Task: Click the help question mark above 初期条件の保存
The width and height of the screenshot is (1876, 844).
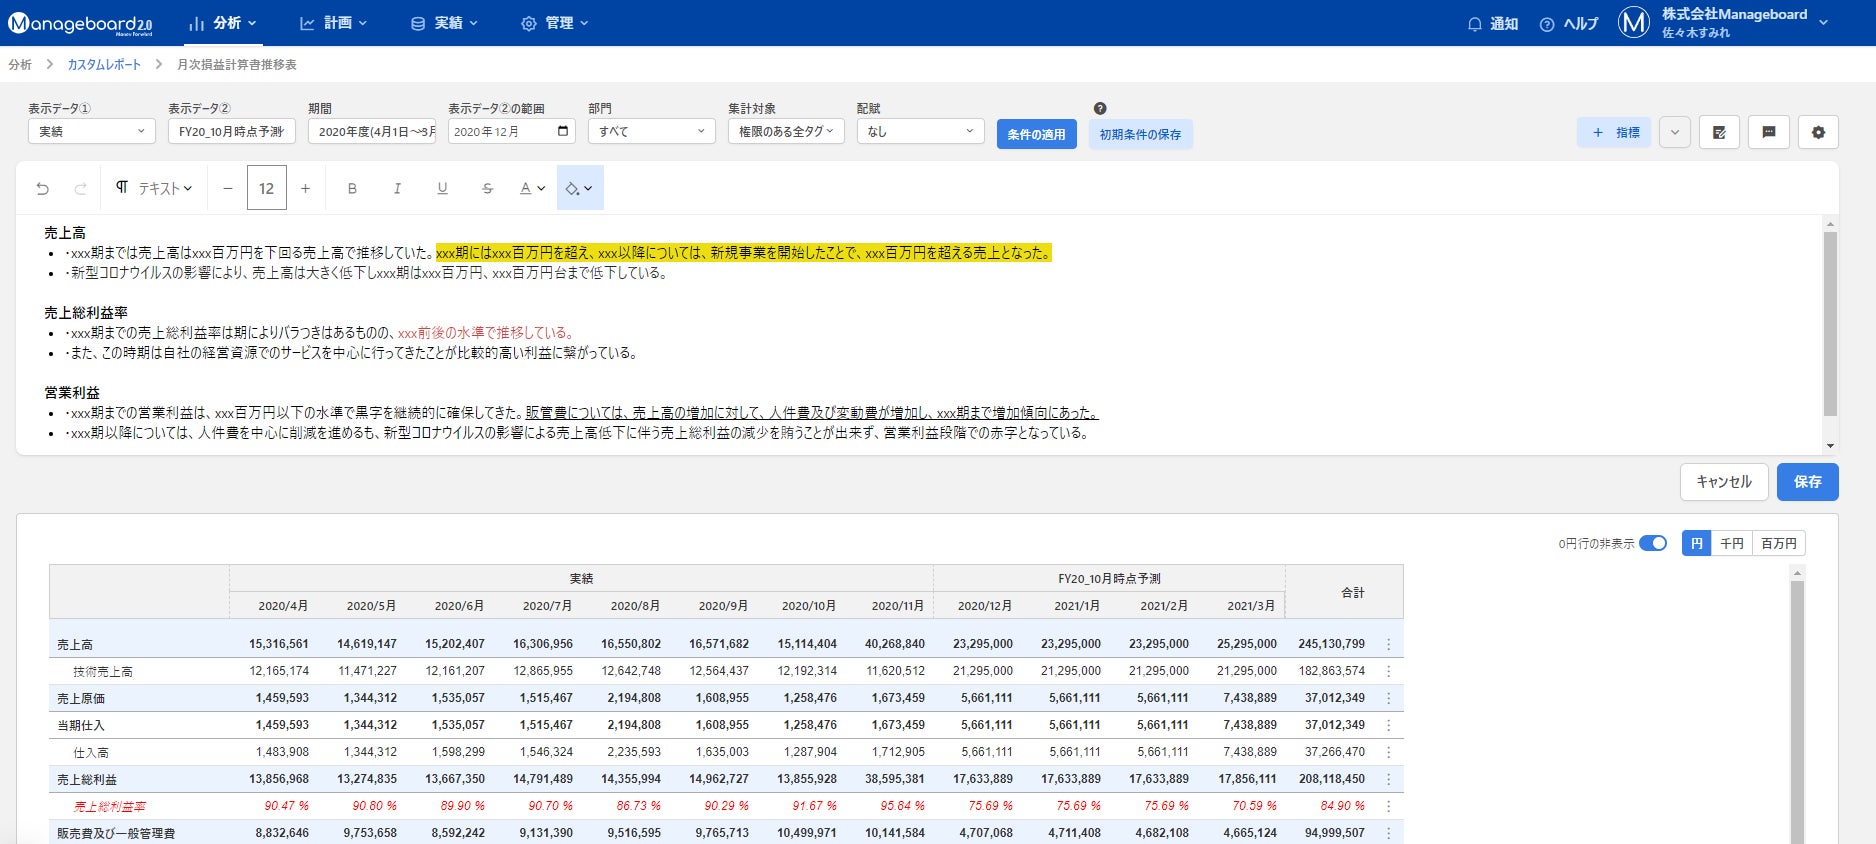Action: coord(1100,108)
